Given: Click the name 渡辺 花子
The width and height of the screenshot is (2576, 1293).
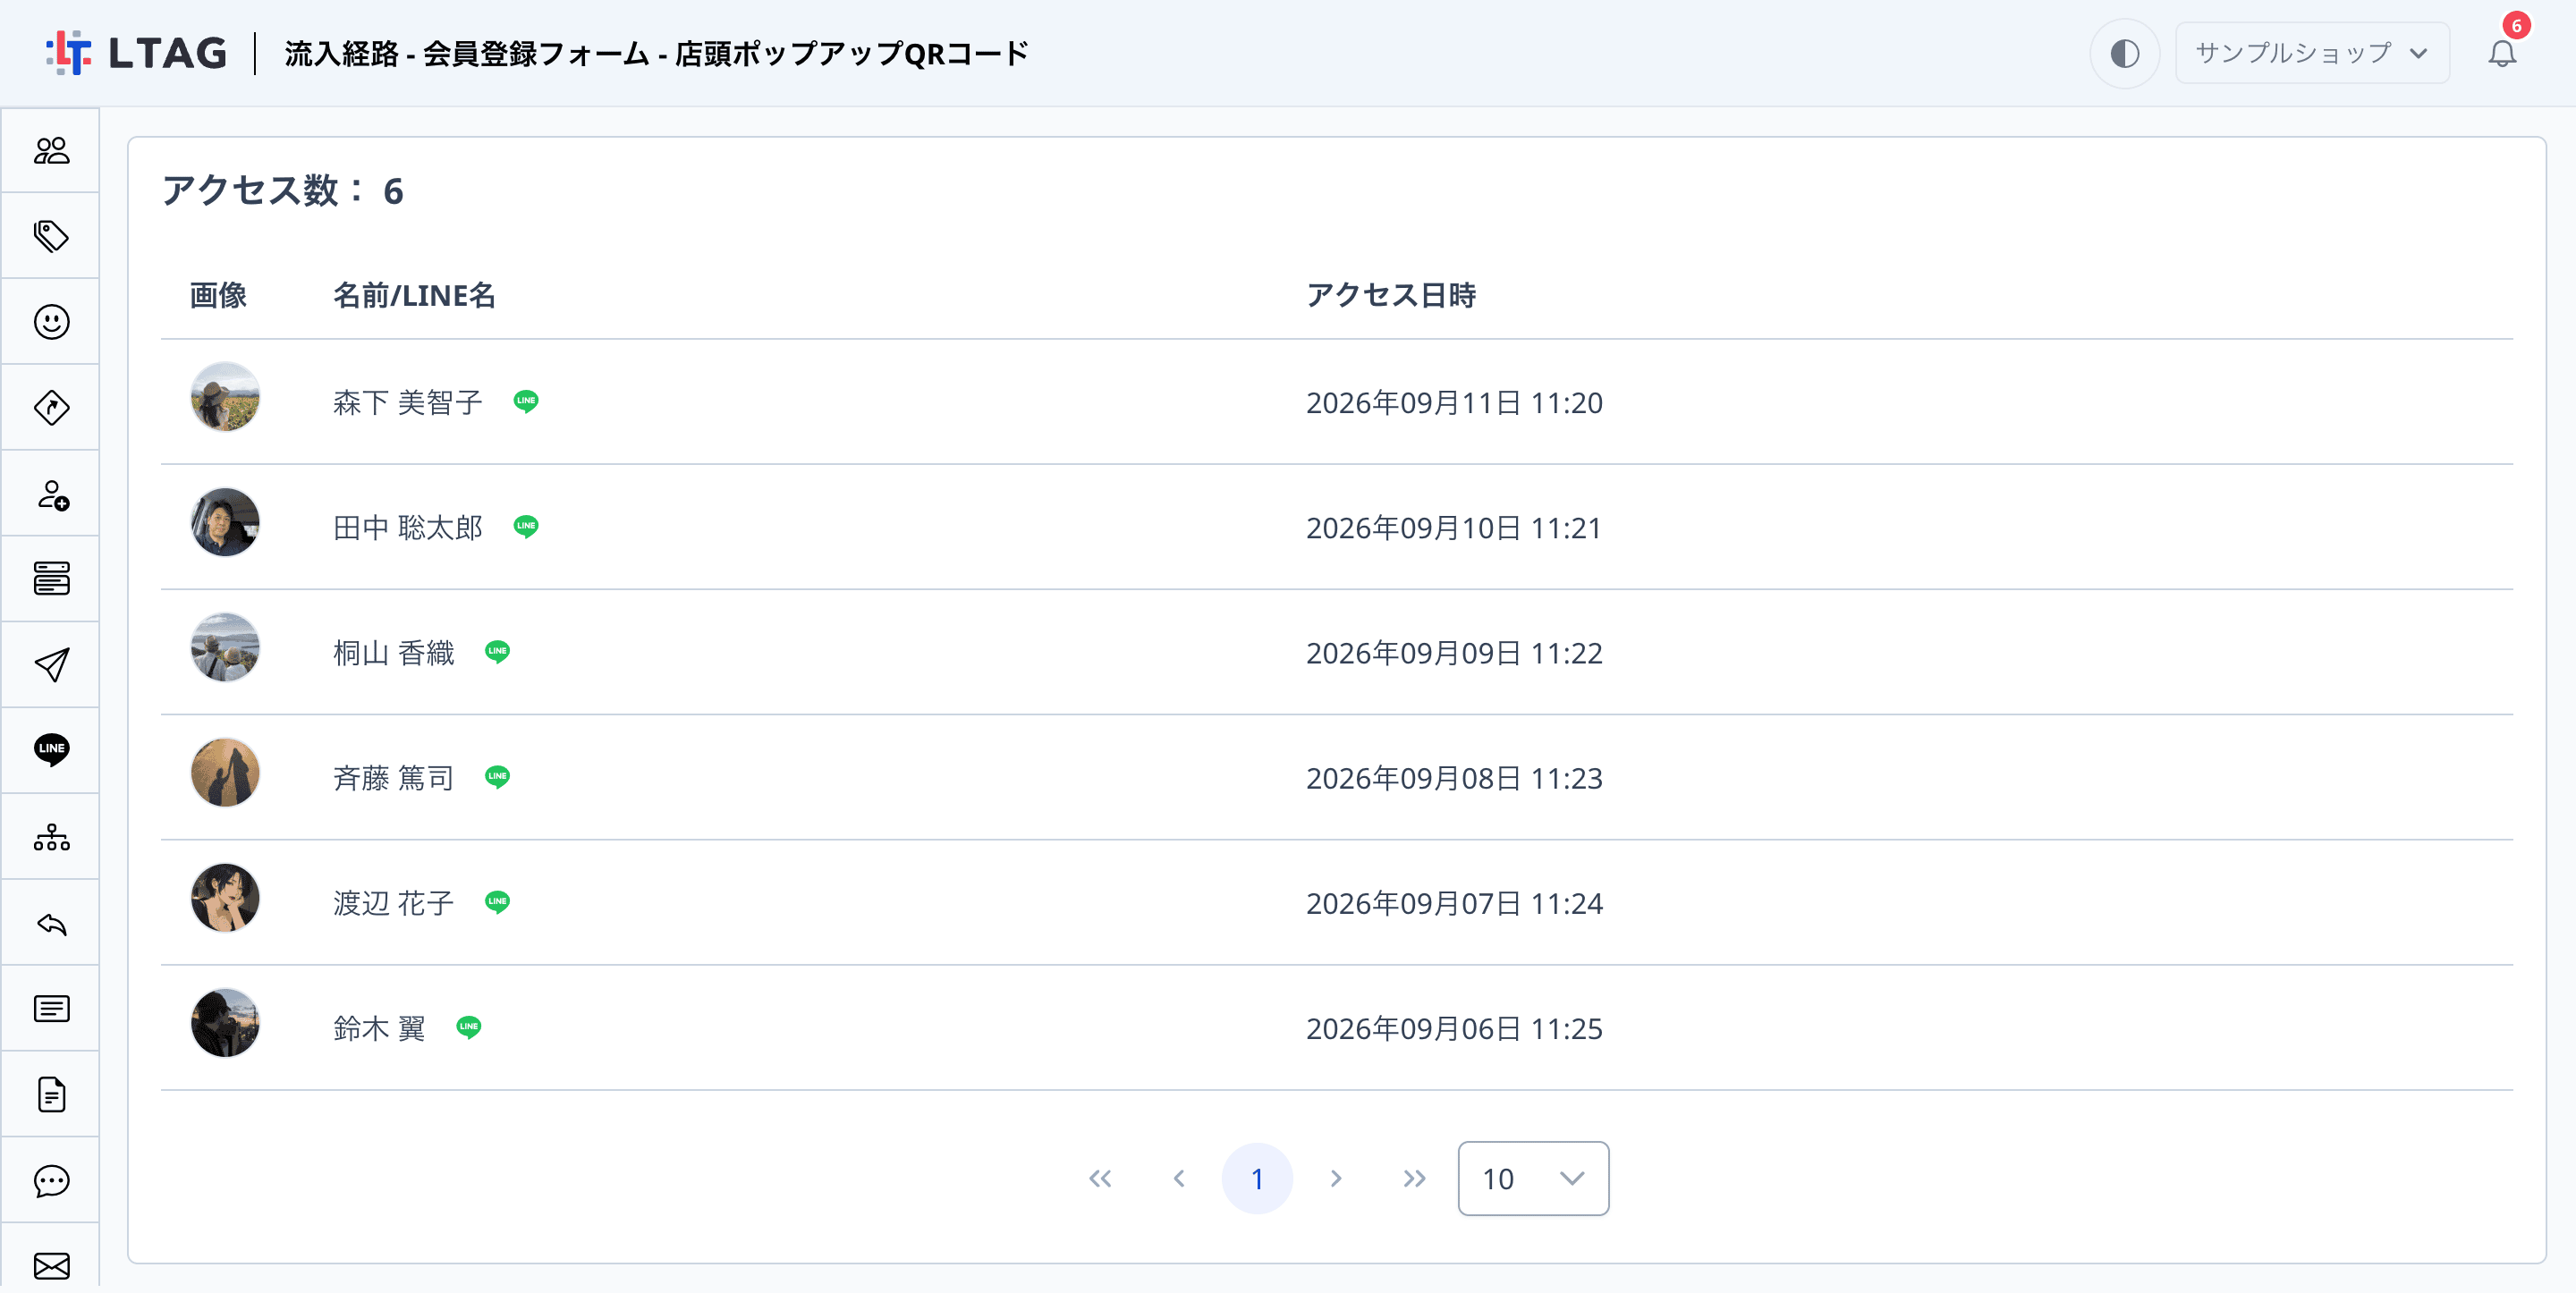Looking at the screenshot, I should click(x=394, y=903).
